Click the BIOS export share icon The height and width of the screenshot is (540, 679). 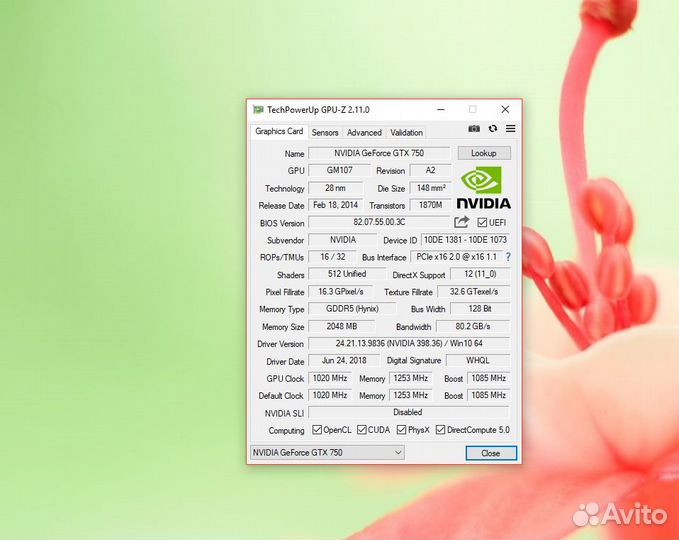click(462, 222)
